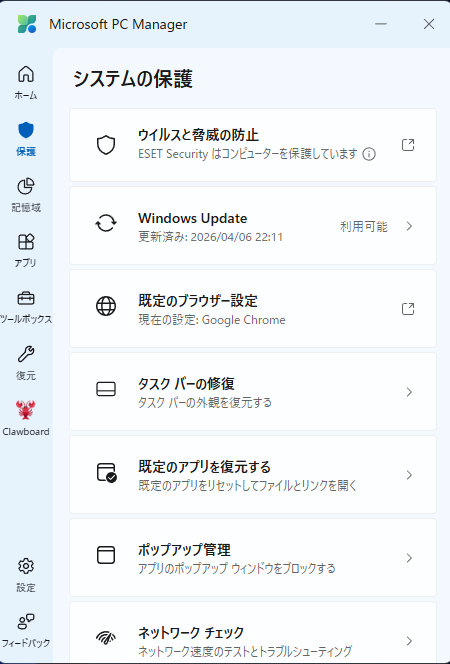
Task: Click the text ネットワーク速度のテストとトラブルシューティング
Action: tap(245, 651)
